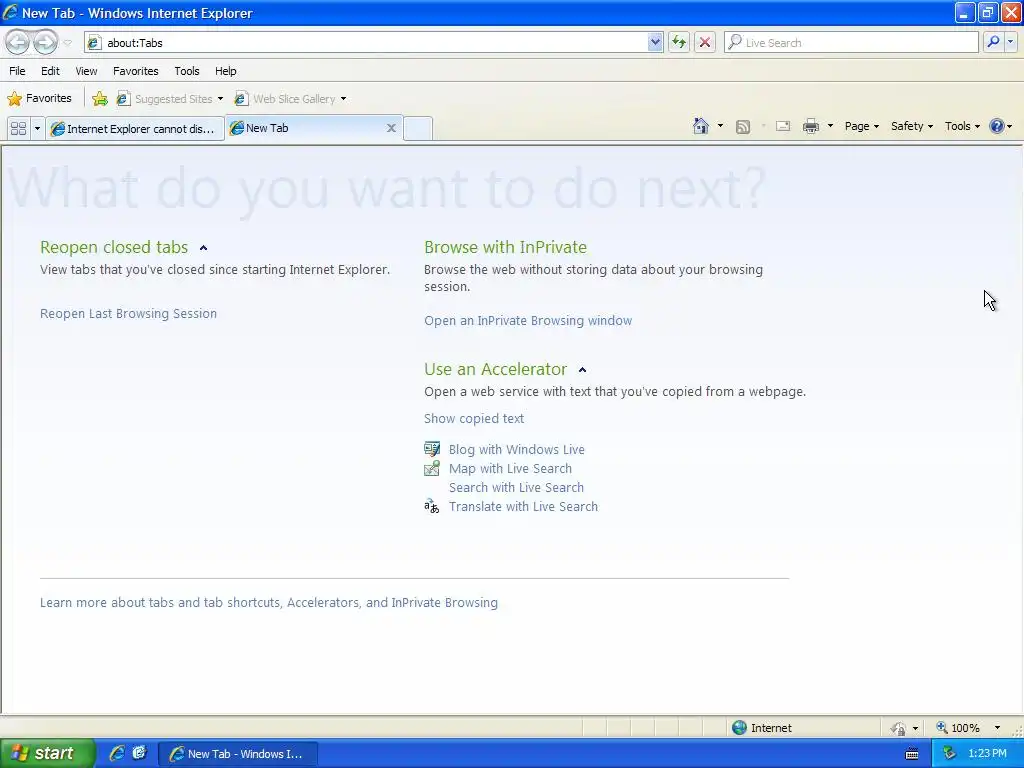Open Web Slice Gallery dropdown
Viewport: 1024px width, 768px height.
(x=291, y=99)
